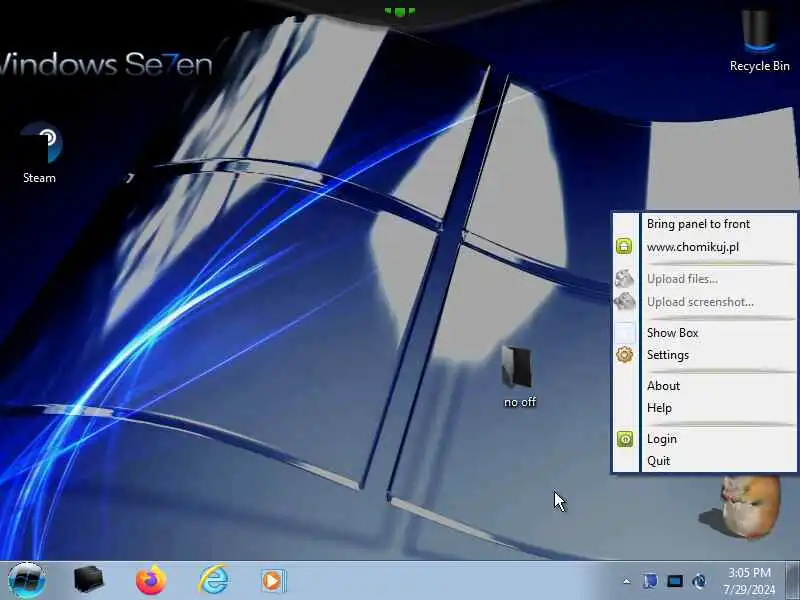Click the orange gear icon beside Settings
This screenshot has height=600, width=800.
coord(624,355)
